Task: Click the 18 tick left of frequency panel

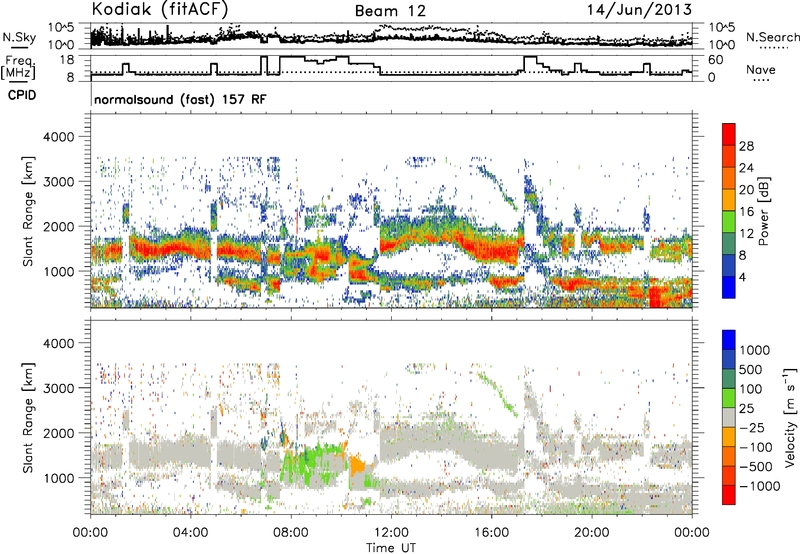Action: [67, 60]
